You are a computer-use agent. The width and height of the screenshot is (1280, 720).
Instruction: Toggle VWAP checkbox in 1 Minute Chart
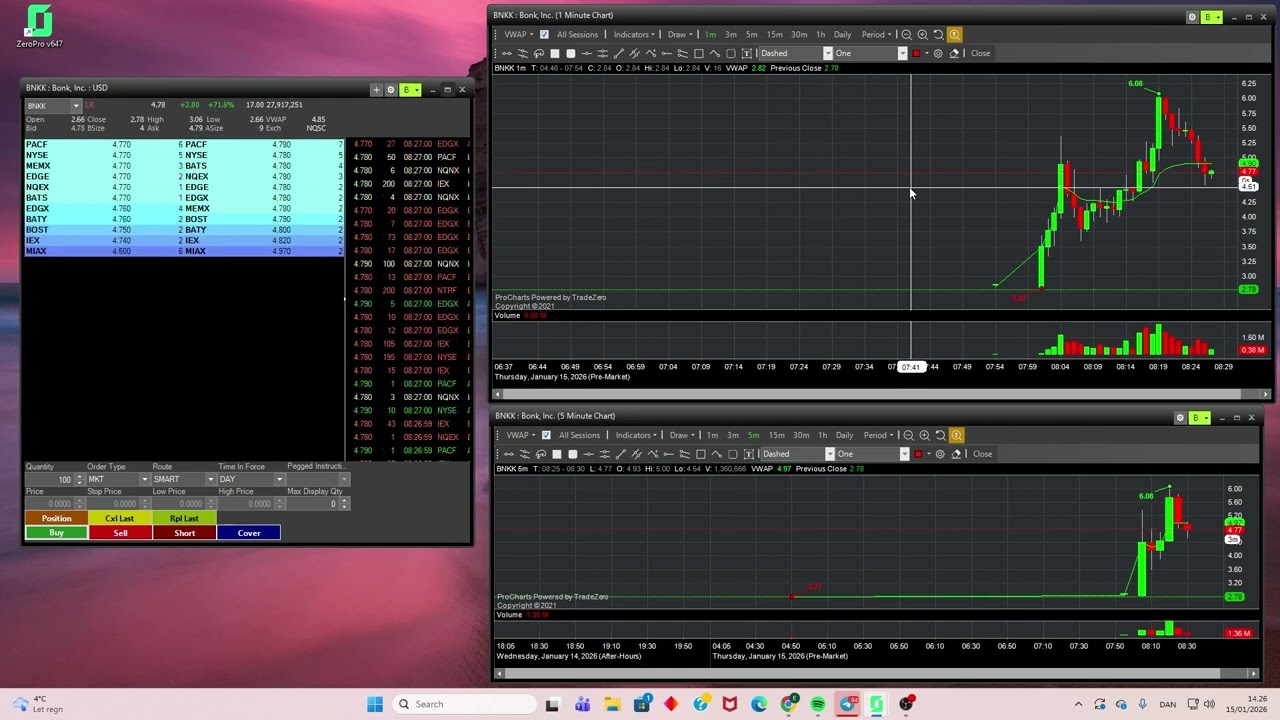pos(544,35)
